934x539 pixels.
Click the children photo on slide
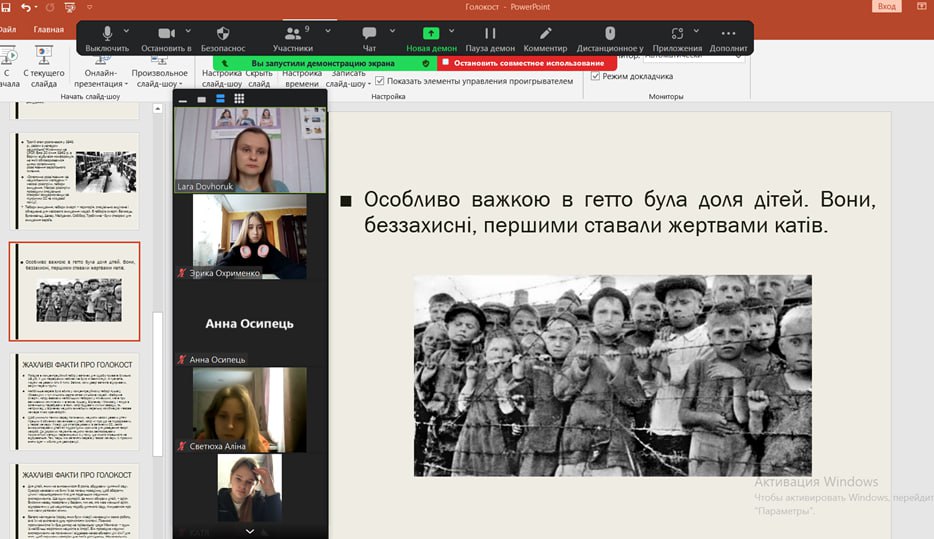click(x=612, y=375)
